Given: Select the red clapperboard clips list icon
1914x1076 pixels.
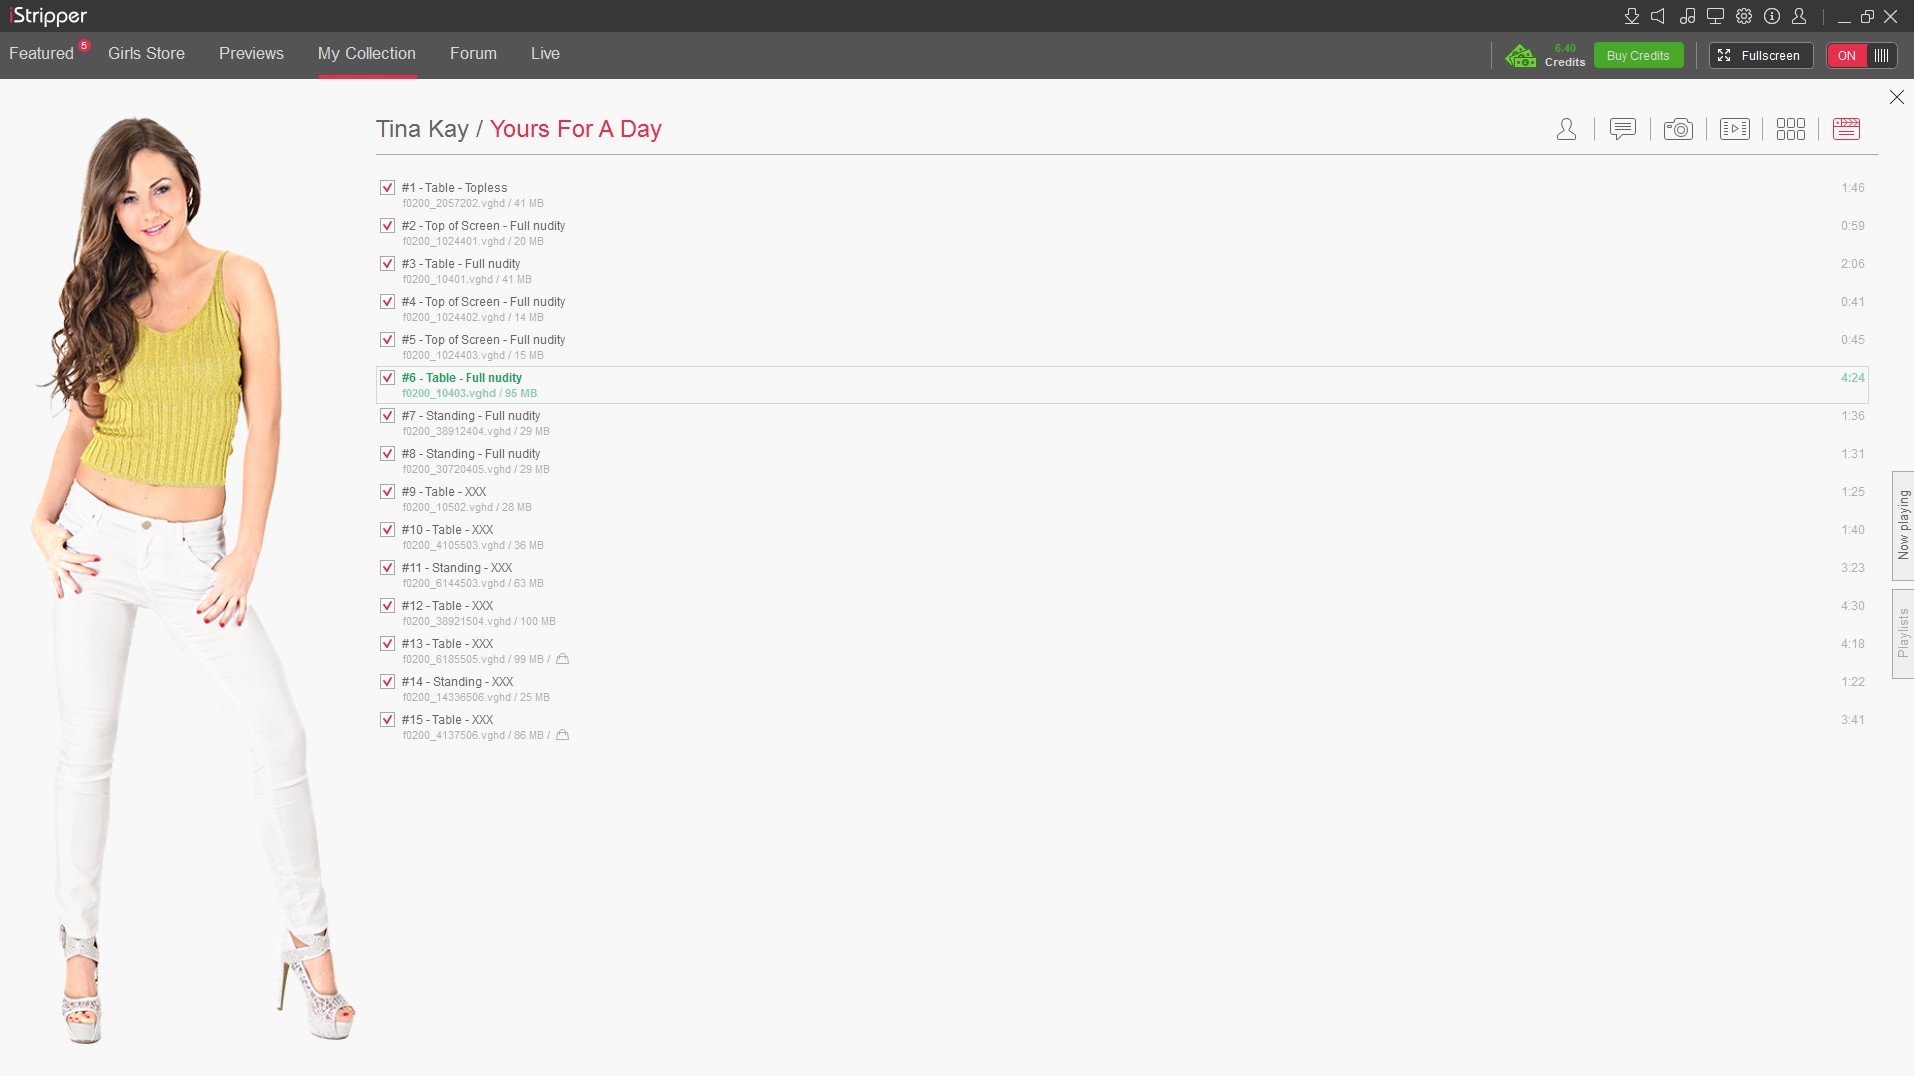Looking at the screenshot, I should click(x=1846, y=129).
